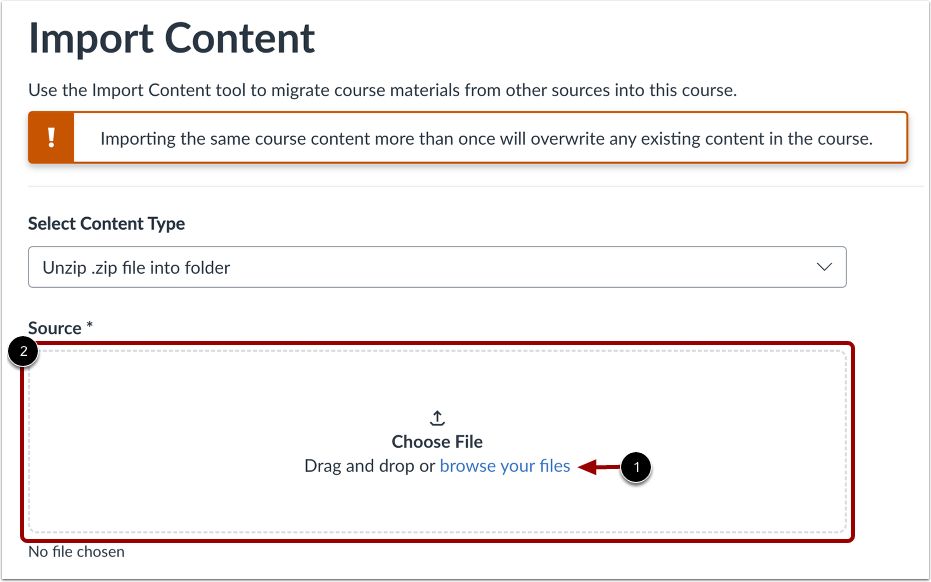
Task: Click the upload arrow icon above Choose File
Action: coord(437,416)
